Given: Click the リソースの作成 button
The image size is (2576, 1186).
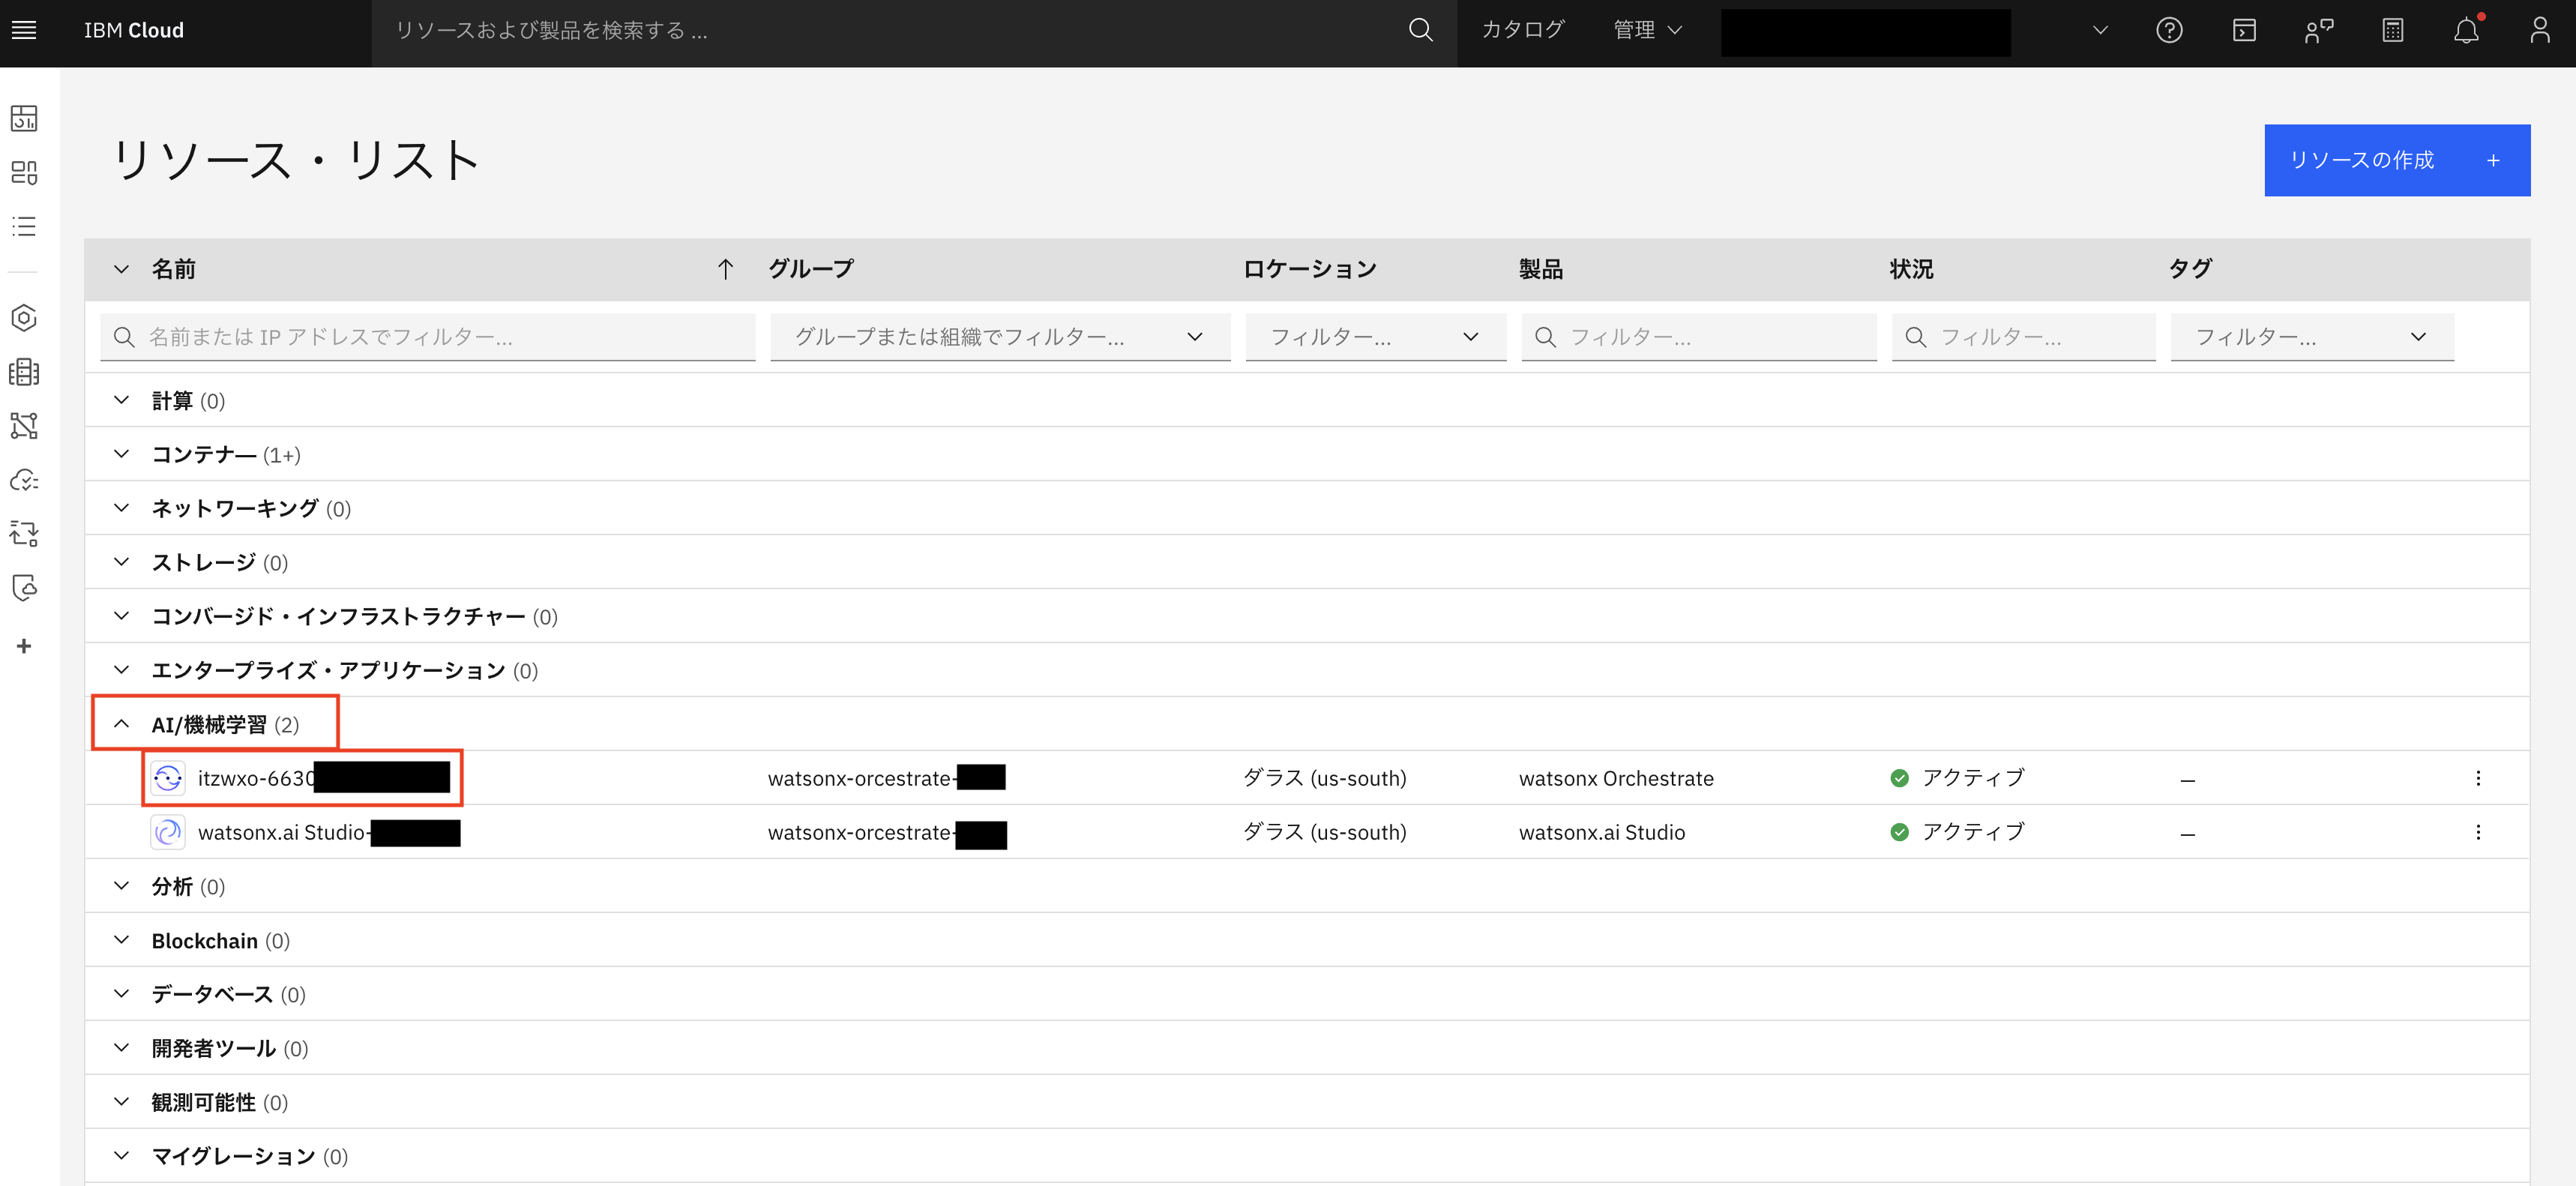Looking at the screenshot, I should tap(2396, 160).
